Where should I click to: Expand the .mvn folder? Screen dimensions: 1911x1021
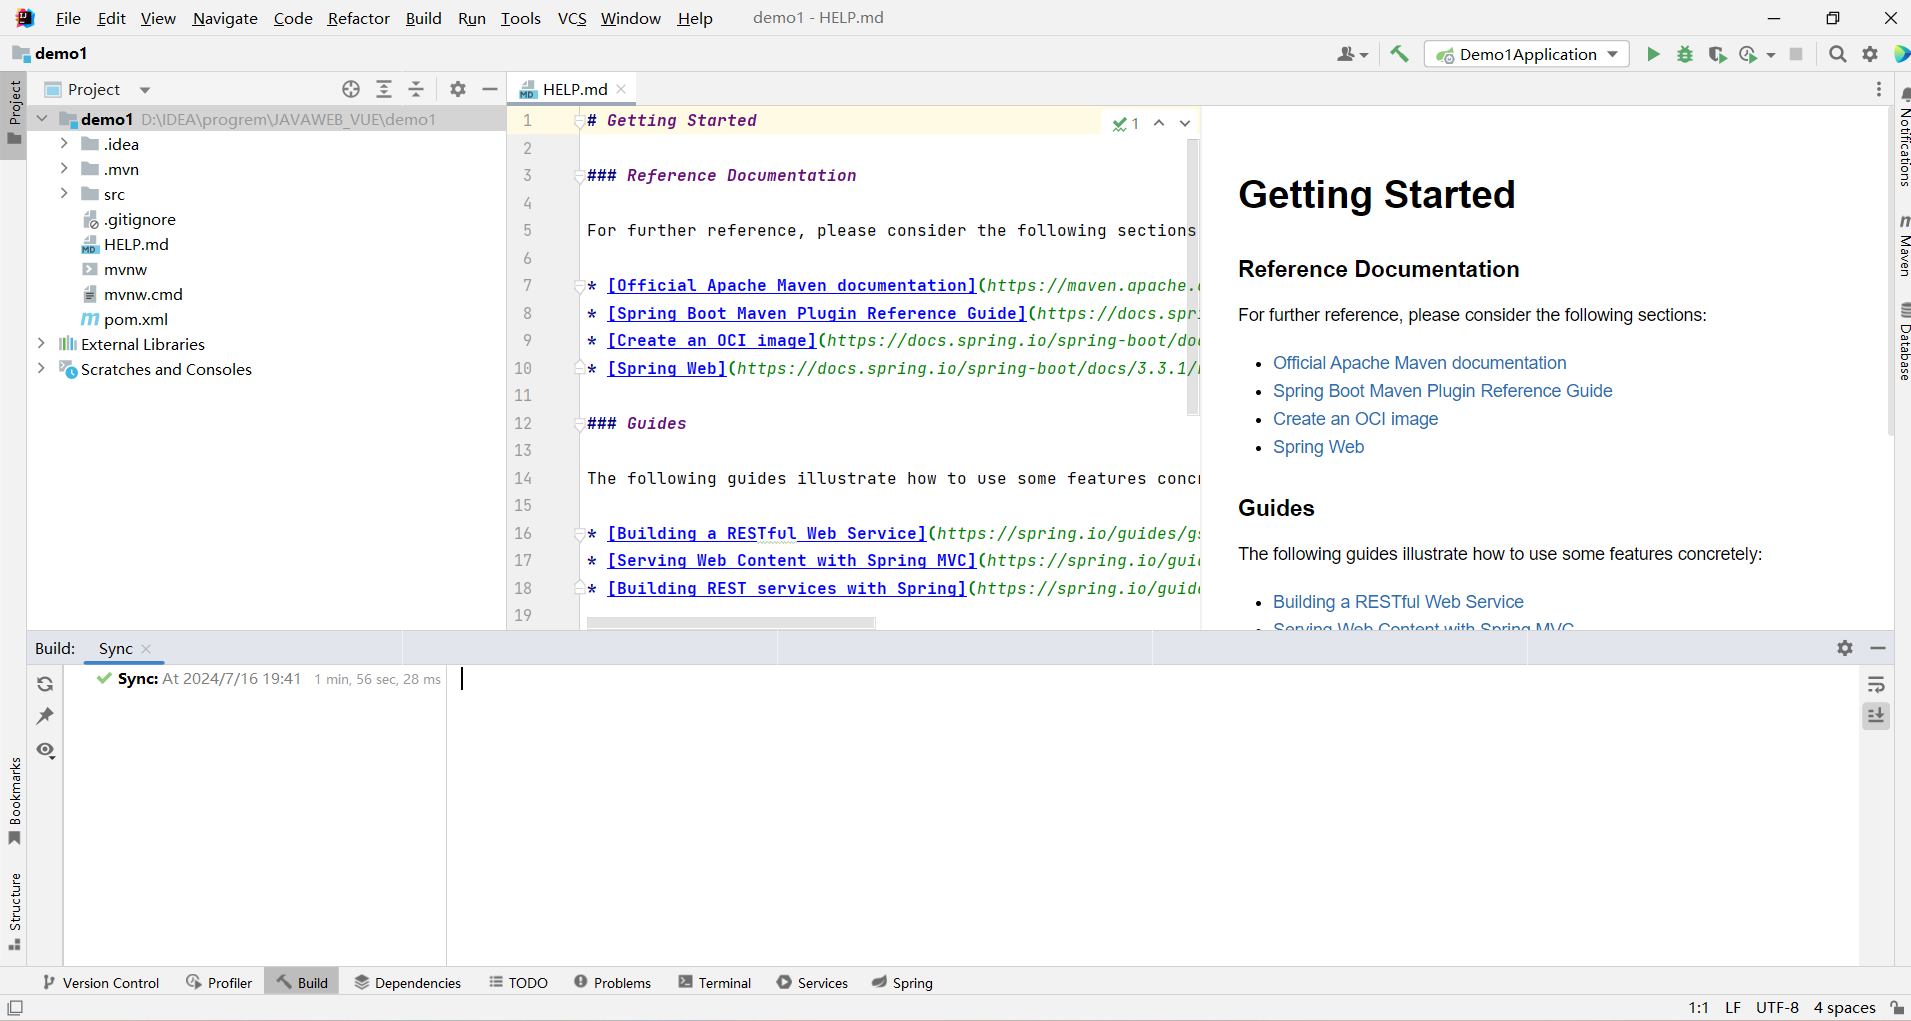(64, 169)
